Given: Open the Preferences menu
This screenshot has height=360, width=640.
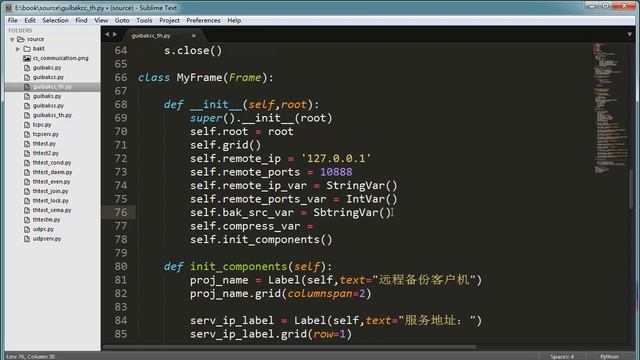Looking at the screenshot, I should click(203, 20).
